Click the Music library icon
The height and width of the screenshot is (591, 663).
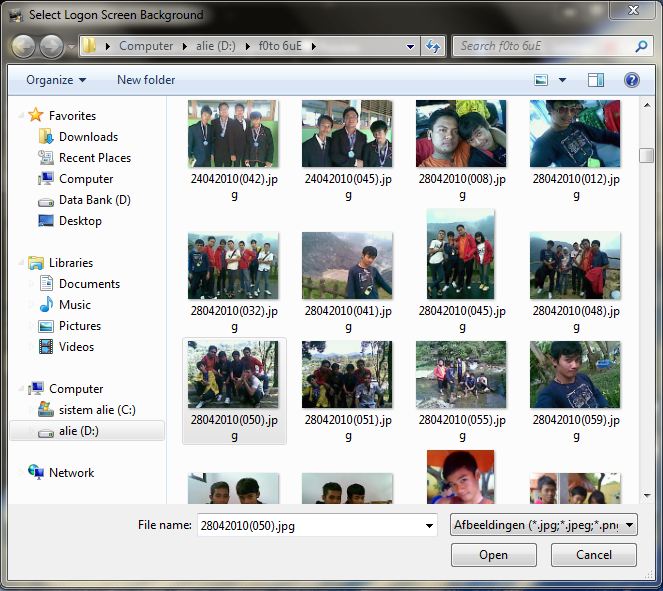click(x=46, y=304)
